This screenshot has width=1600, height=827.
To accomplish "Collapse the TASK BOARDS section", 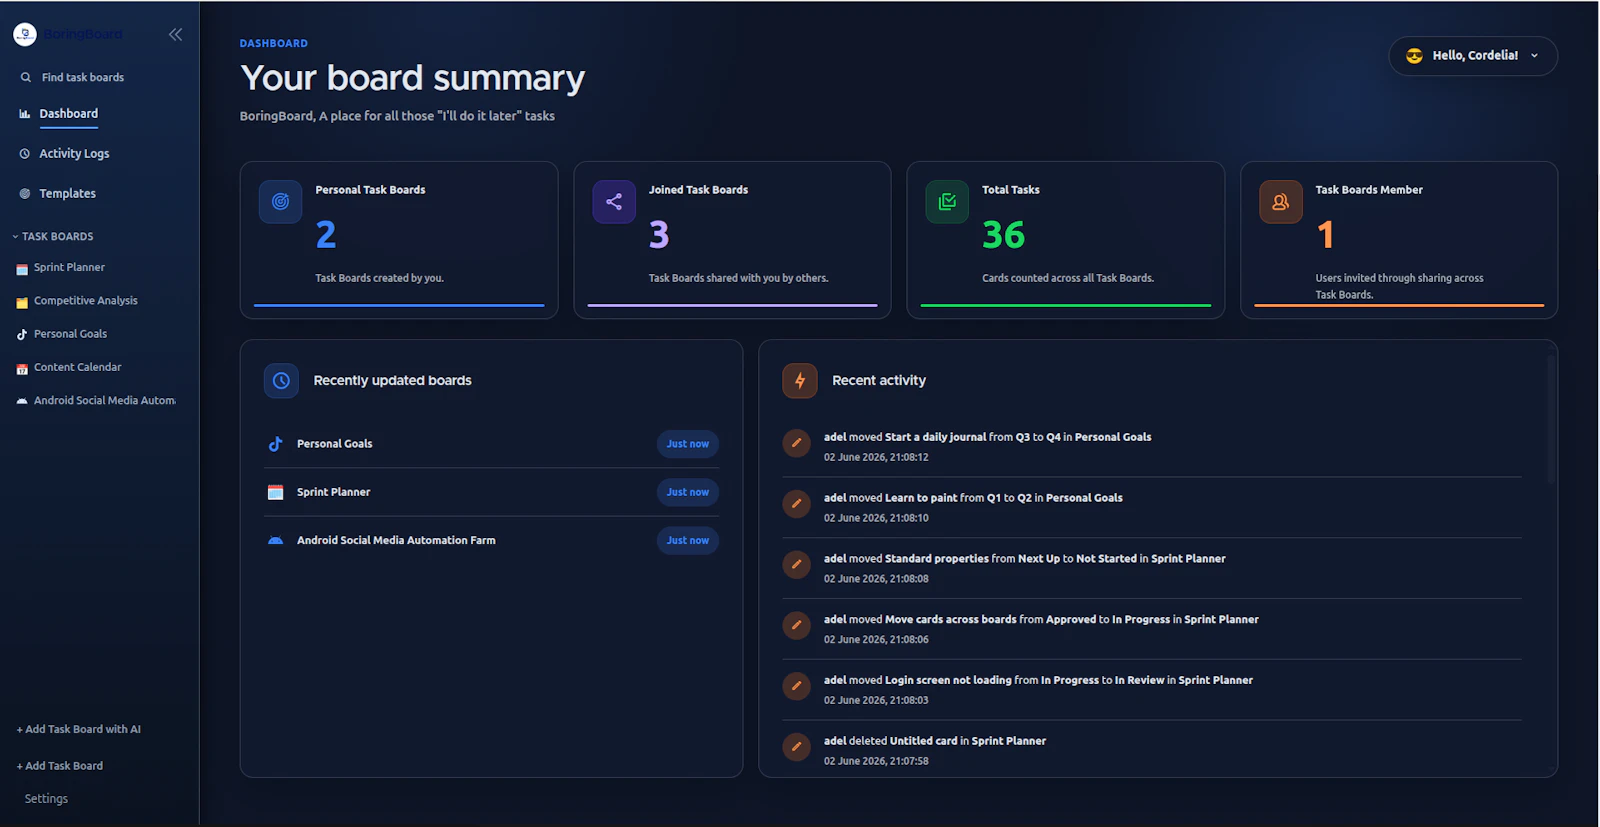I will [54, 237].
